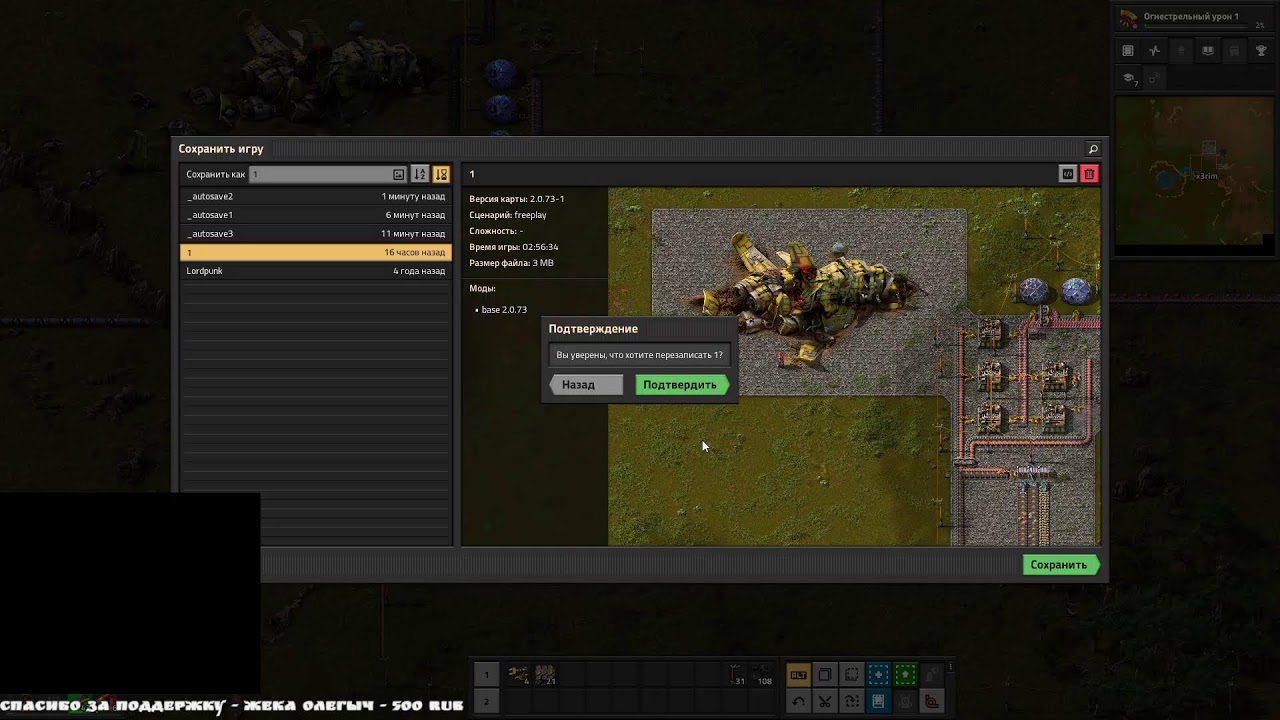Open tips graduation cap icon
Viewport: 1280px width, 720px height.
tap(1128, 78)
